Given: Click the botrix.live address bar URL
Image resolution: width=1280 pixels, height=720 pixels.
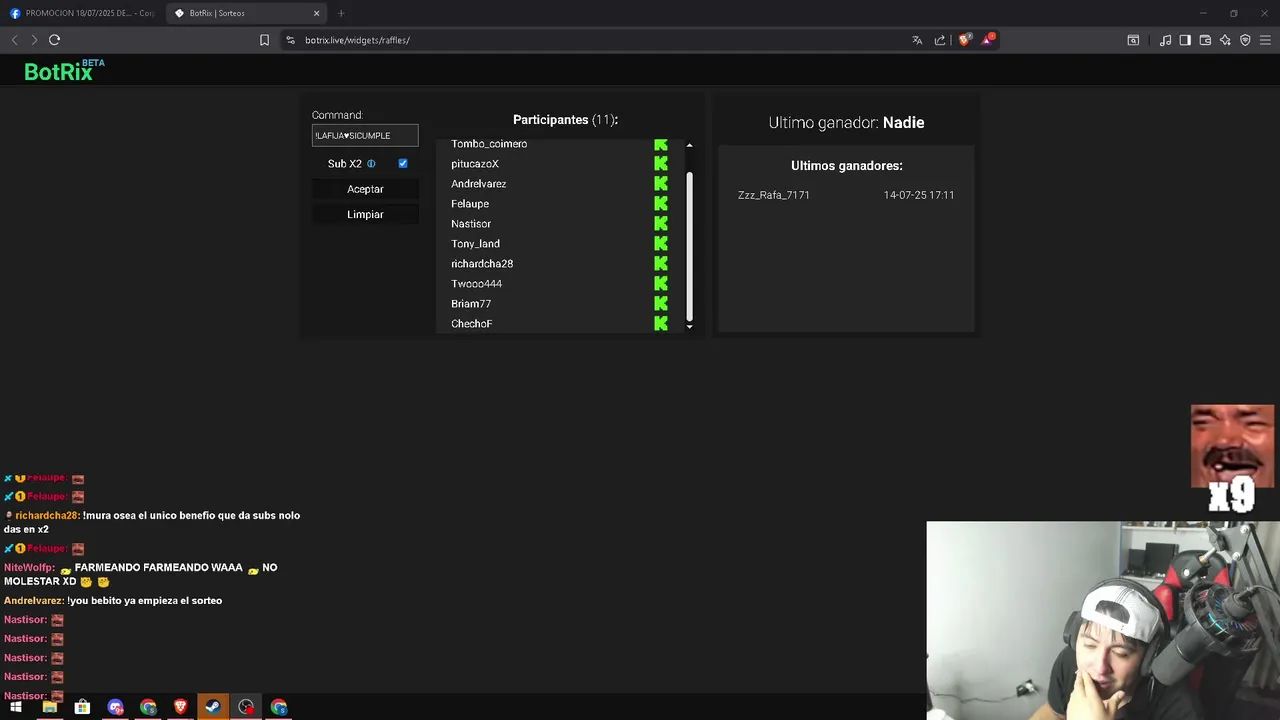Looking at the screenshot, I should 357,40.
